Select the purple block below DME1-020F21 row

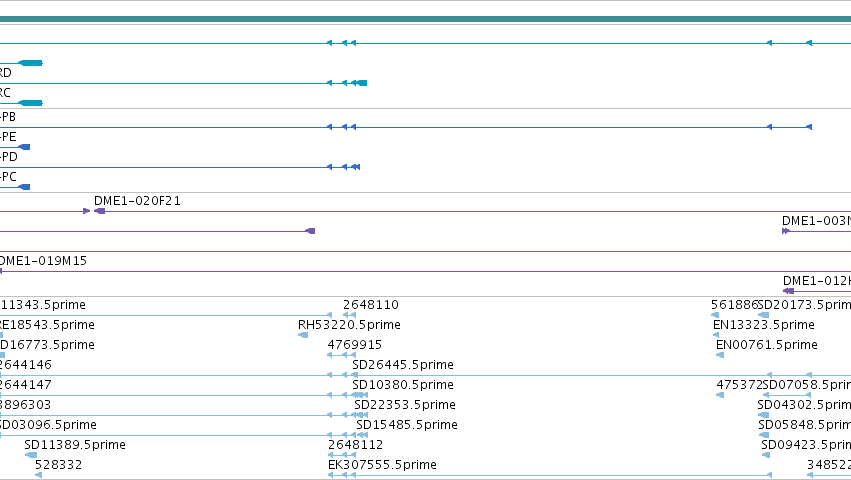coord(310,231)
